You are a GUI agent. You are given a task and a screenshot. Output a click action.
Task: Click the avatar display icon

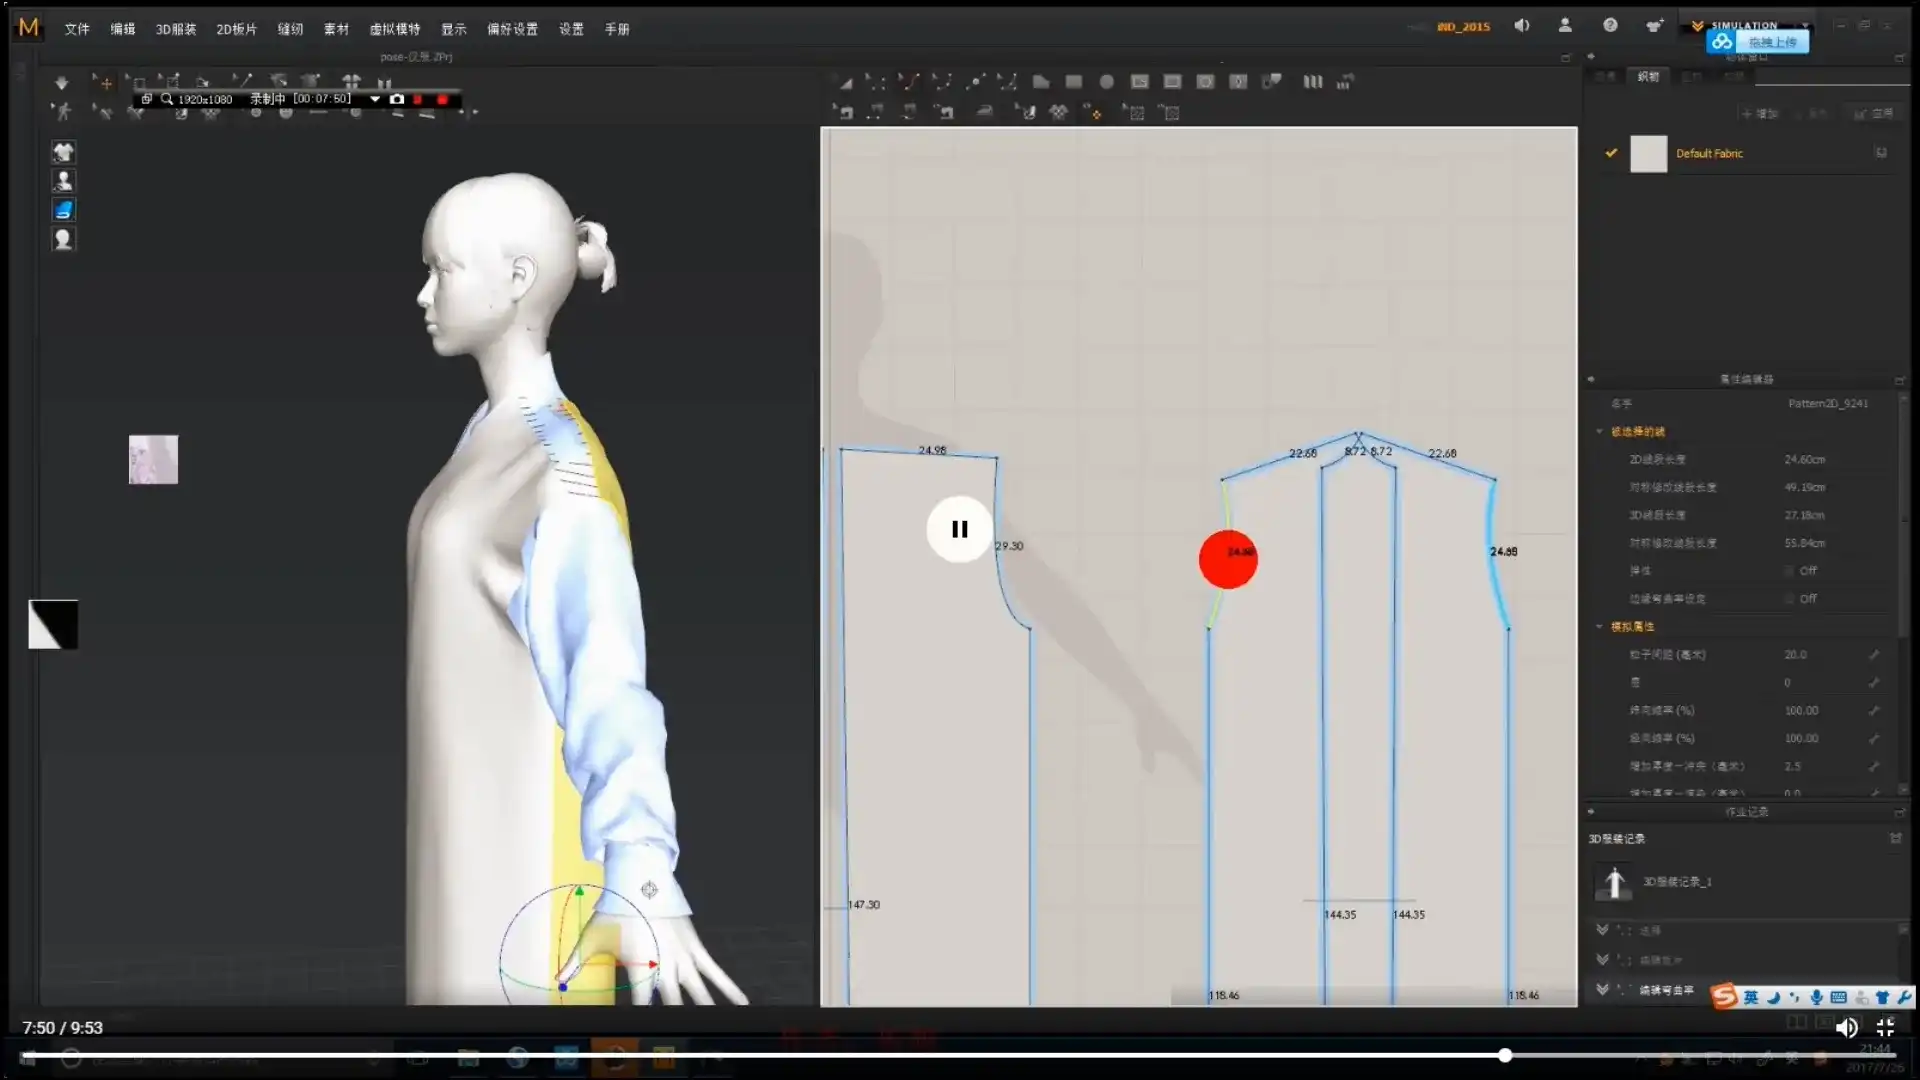[x=63, y=181]
